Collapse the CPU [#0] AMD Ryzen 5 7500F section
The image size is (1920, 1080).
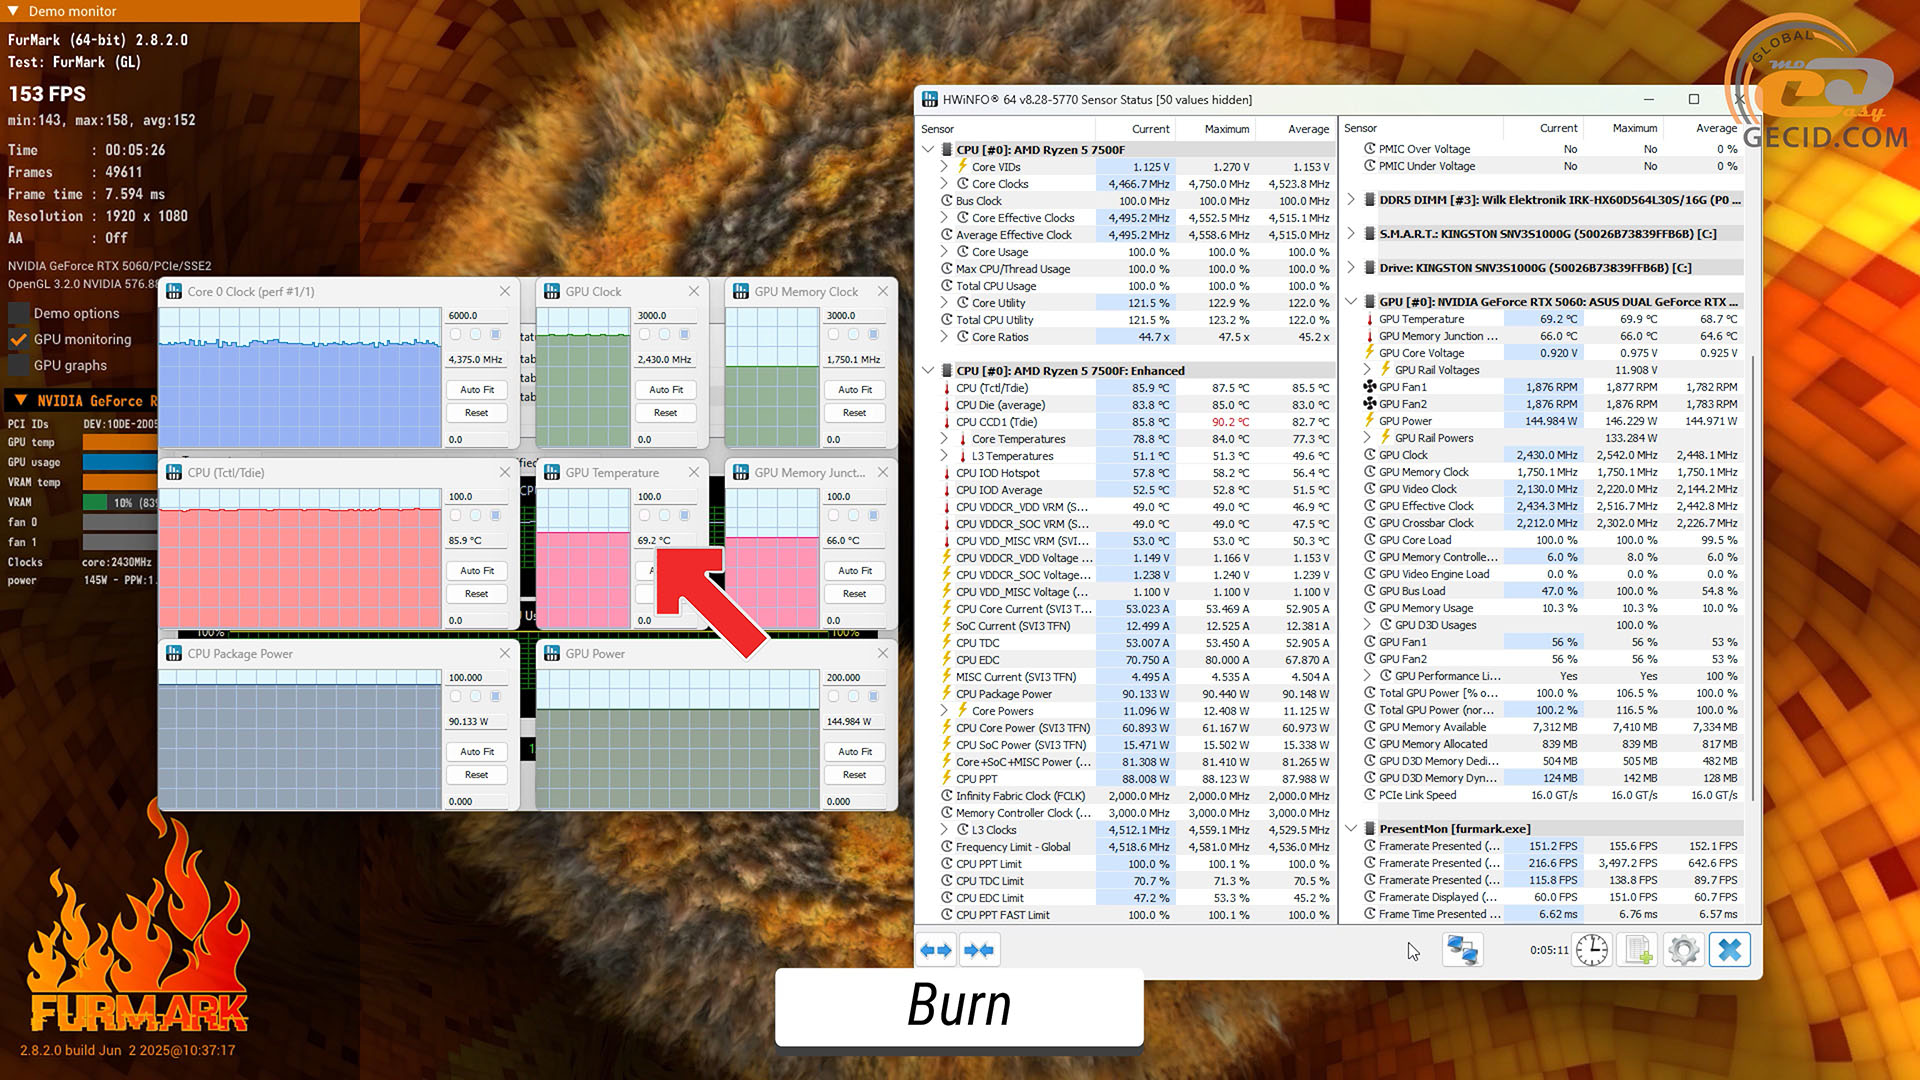point(928,150)
